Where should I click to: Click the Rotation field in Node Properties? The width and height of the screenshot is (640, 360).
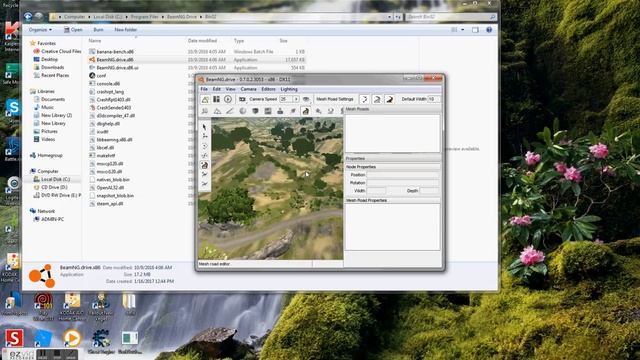tap(403, 183)
